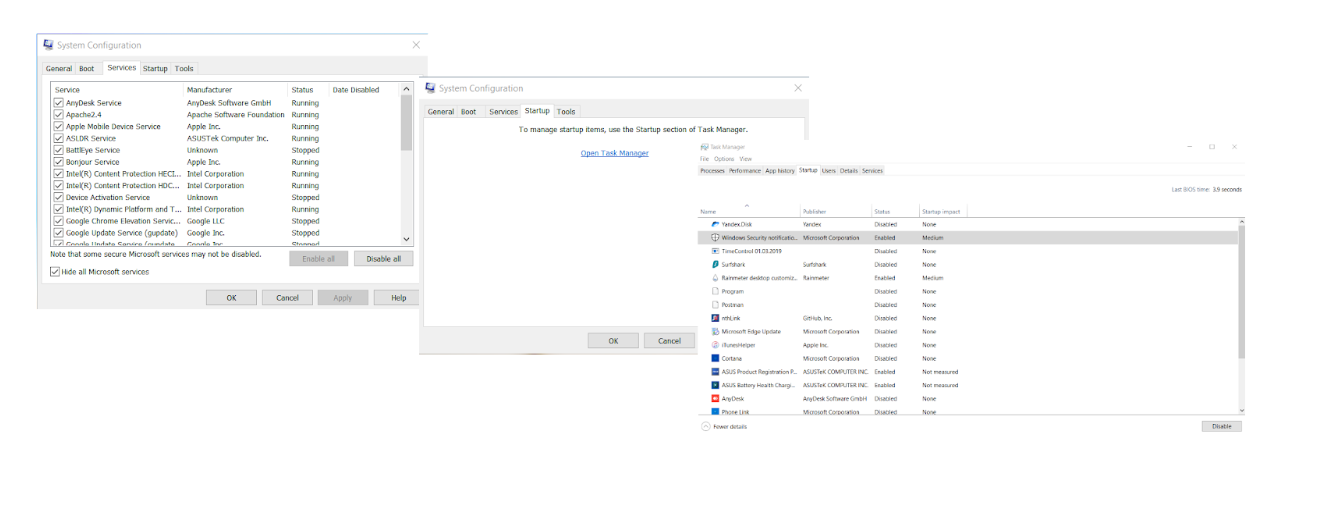The height and width of the screenshot is (528, 1326).
Task: Click the Open Task Manager link
Action: click(614, 153)
